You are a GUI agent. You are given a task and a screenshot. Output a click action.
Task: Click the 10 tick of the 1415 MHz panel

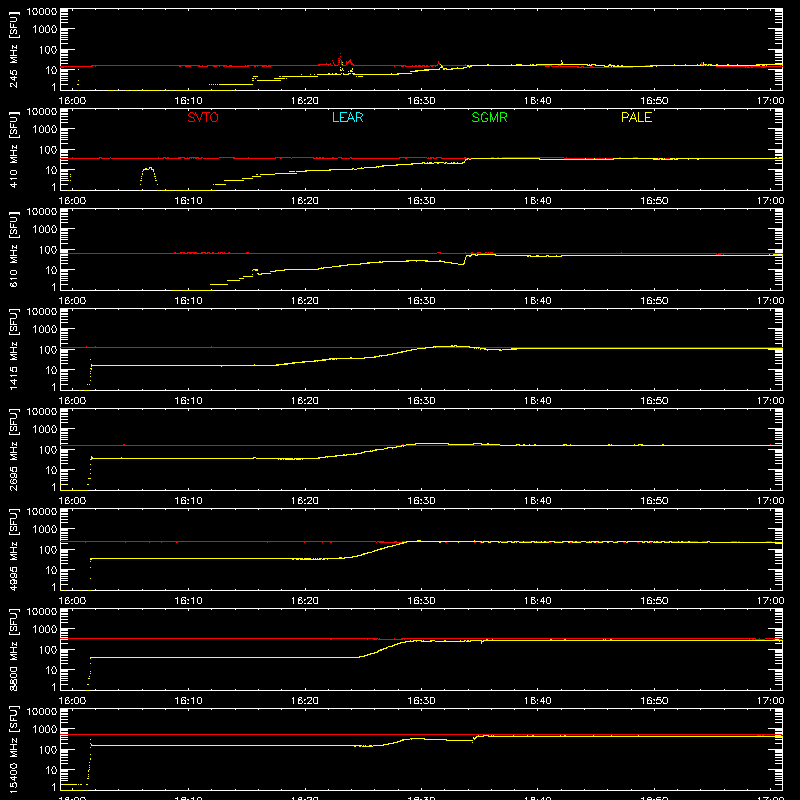(x=51, y=370)
